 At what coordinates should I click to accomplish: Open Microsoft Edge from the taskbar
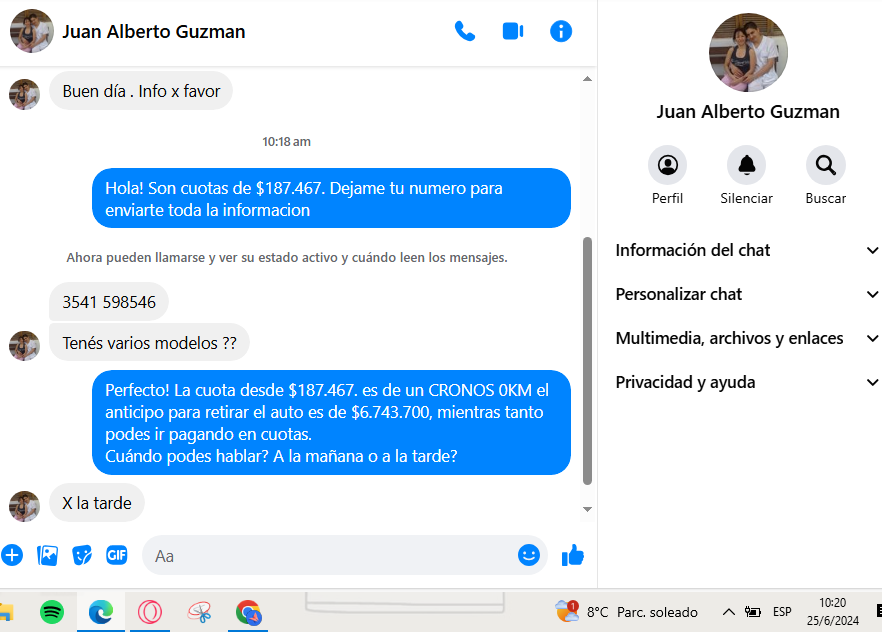[x=101, y=612]
